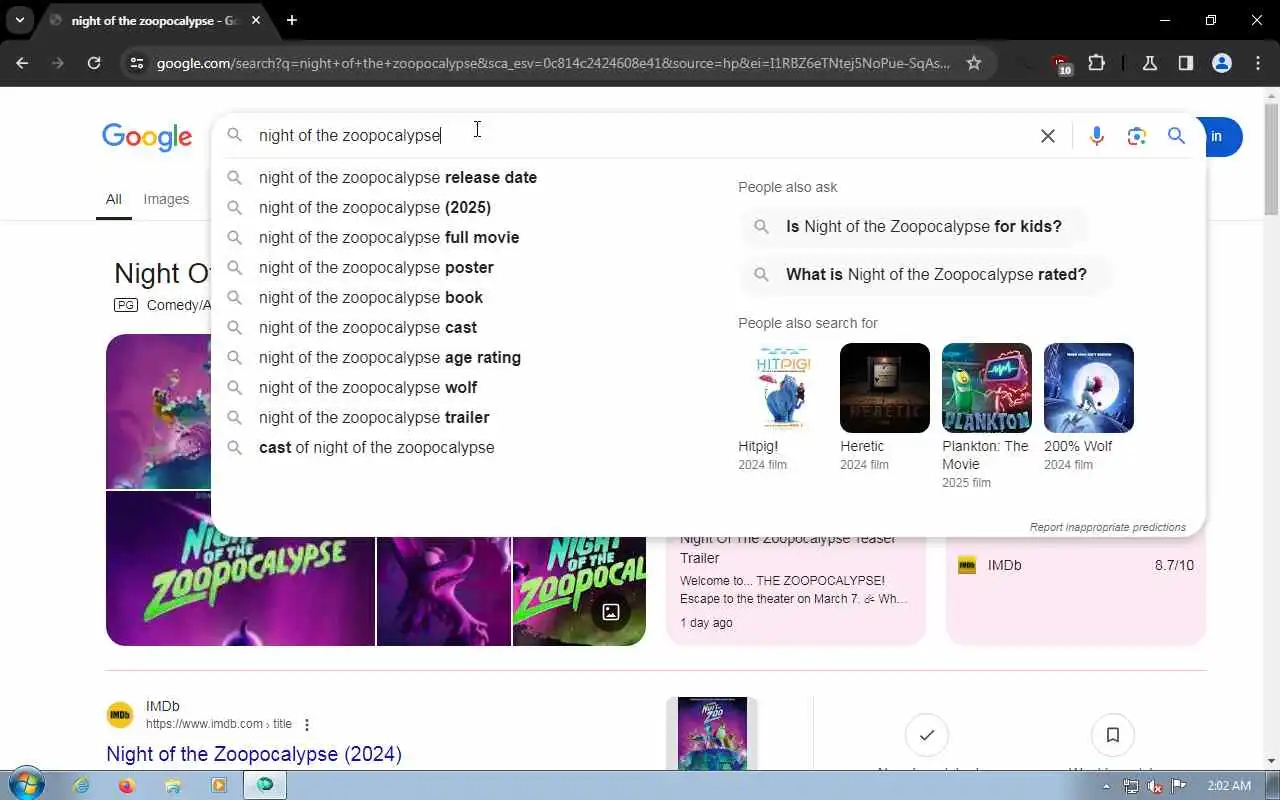1280x800 pixels.
Task: Open the tab search dropdown arrow
Action: coord(20,20)
